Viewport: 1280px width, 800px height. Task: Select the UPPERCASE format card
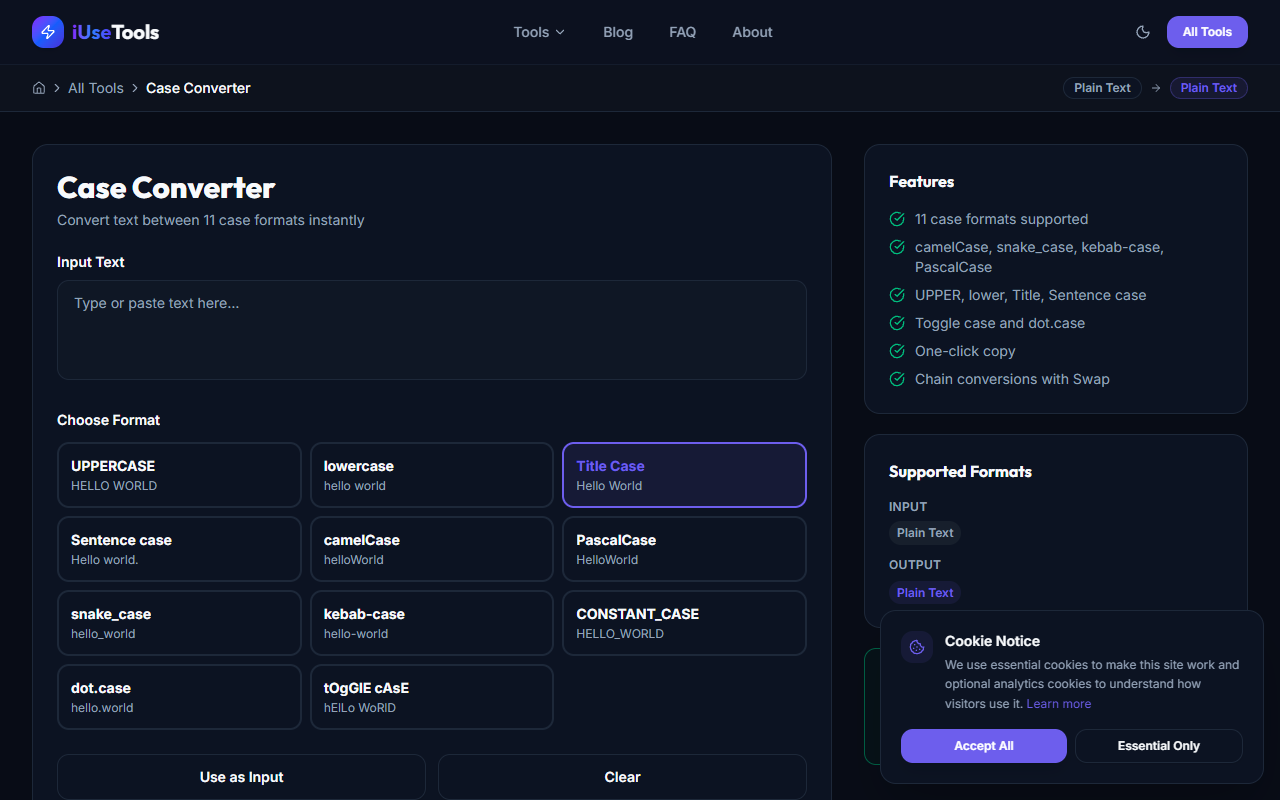pyautogui.click(x=179, y=474)
